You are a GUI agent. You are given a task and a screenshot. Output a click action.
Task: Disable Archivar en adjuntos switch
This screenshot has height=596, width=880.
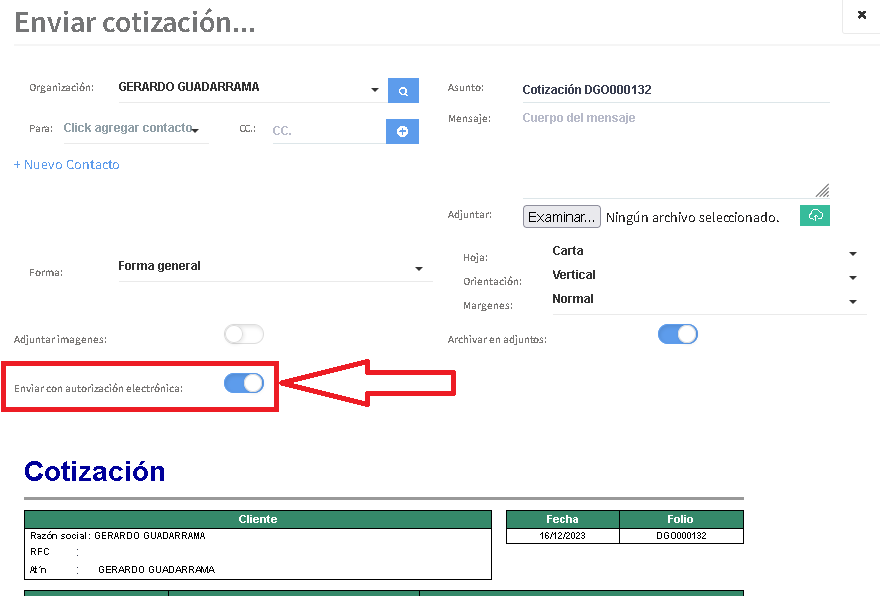click(x=677, y=335)
